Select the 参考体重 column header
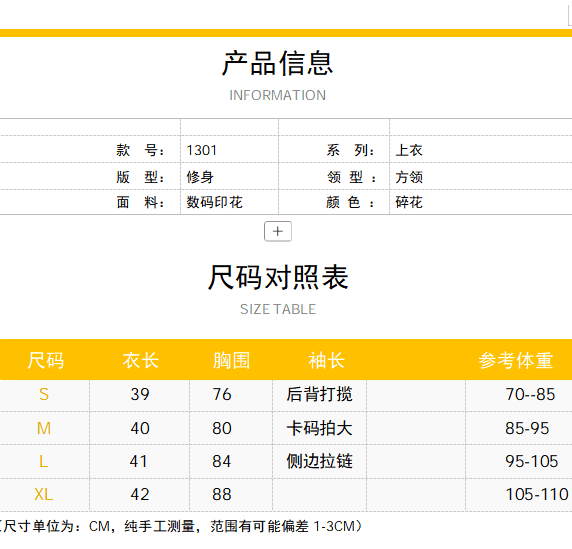The height and width of the screenshot is (549, 572). 516,360
